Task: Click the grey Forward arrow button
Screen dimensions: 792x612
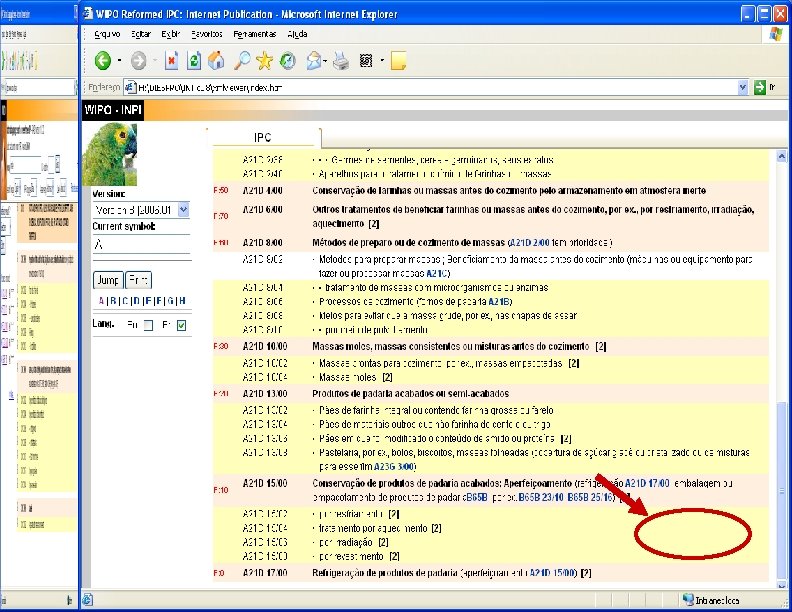Action: [138, 61]
